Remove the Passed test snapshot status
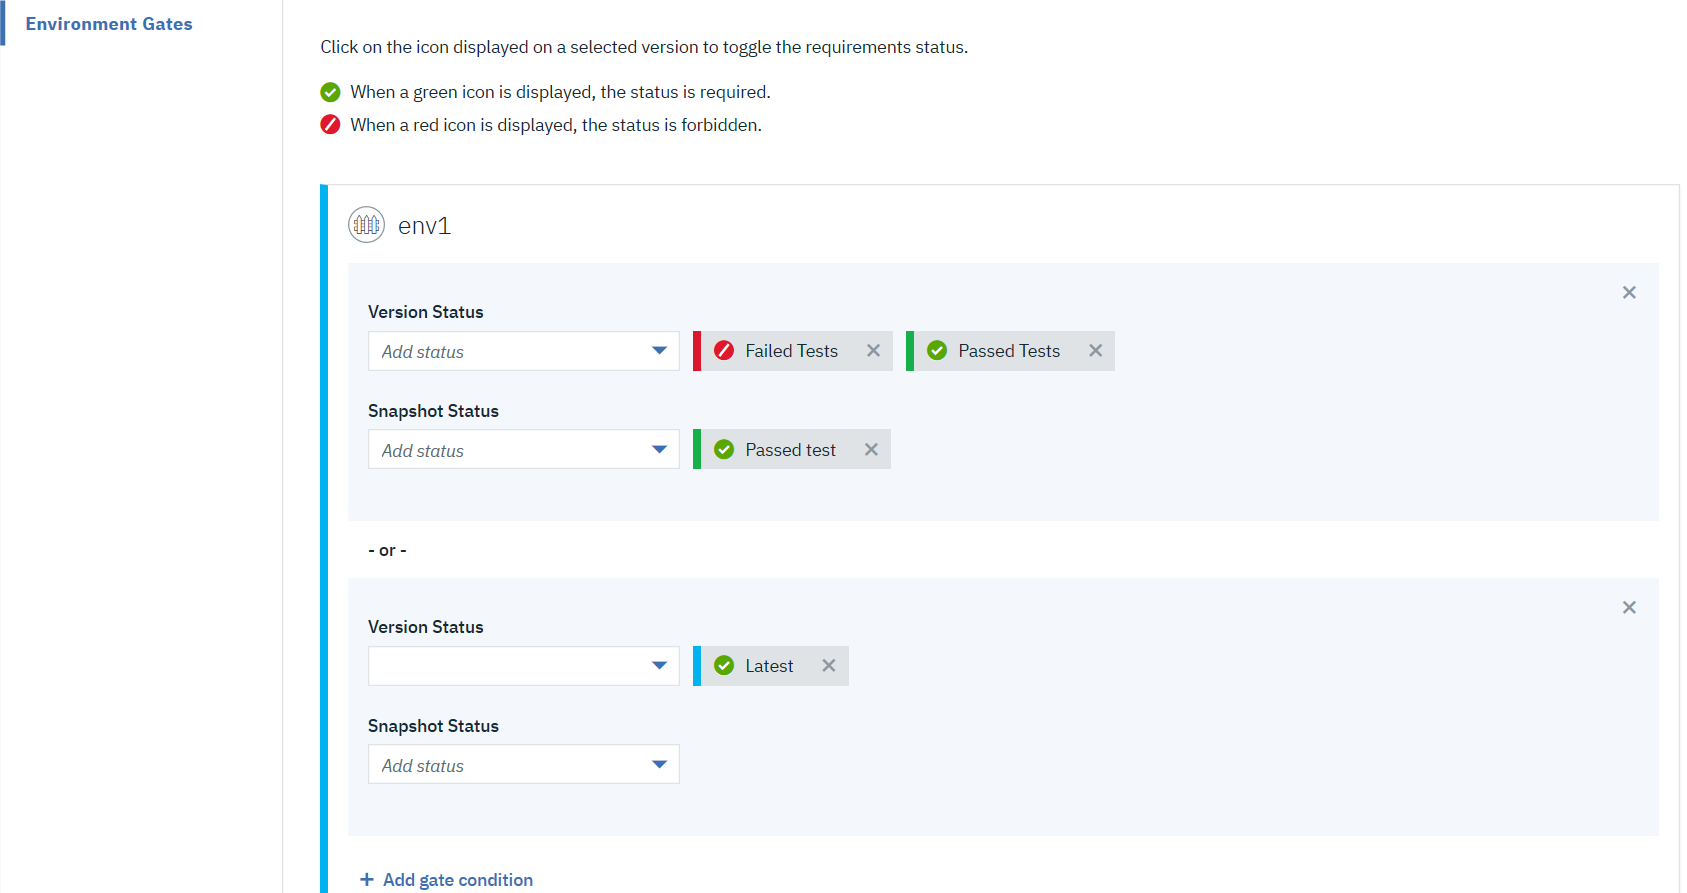 (x=871, y=450)
